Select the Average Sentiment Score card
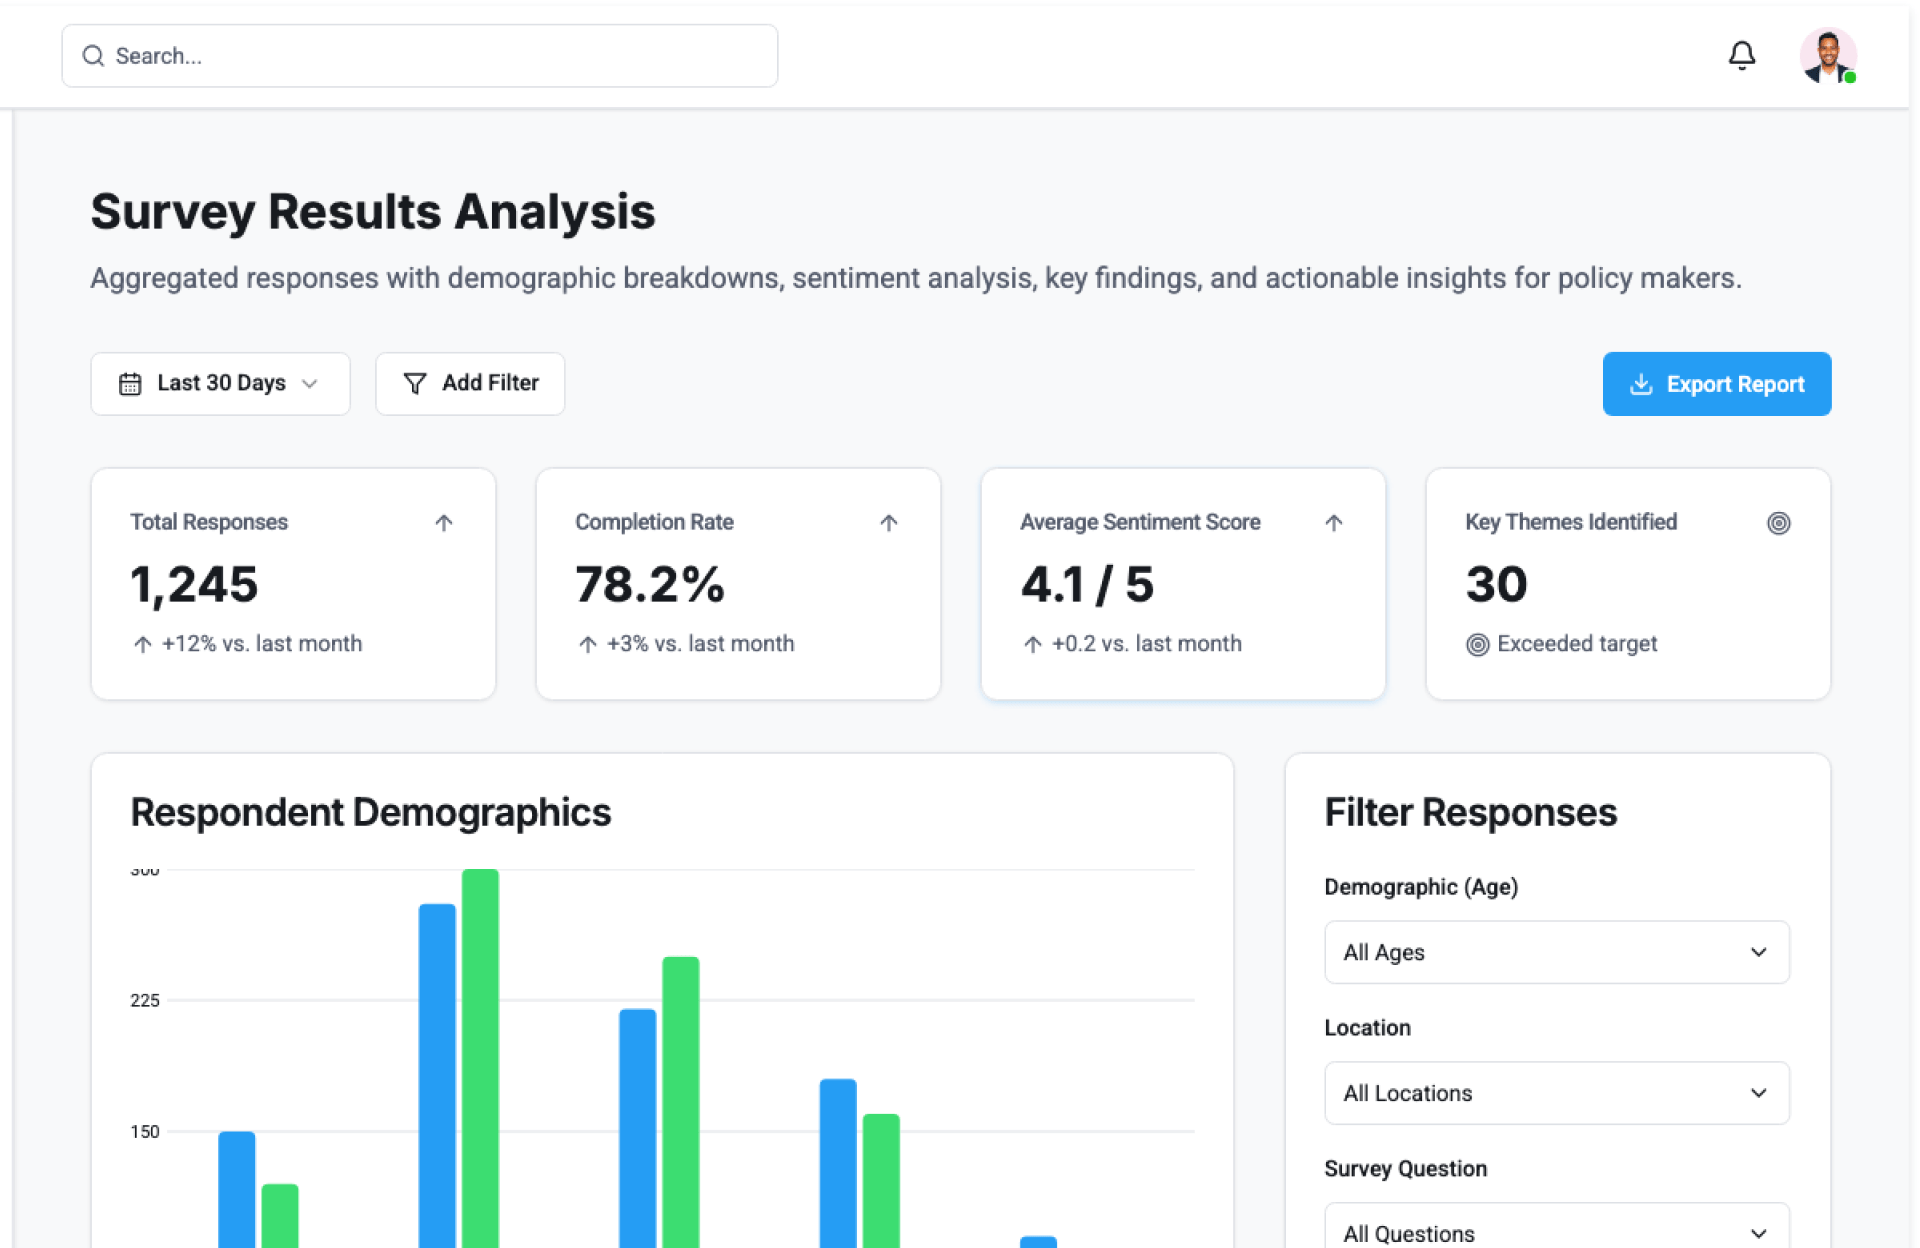 click(1182, 584)
